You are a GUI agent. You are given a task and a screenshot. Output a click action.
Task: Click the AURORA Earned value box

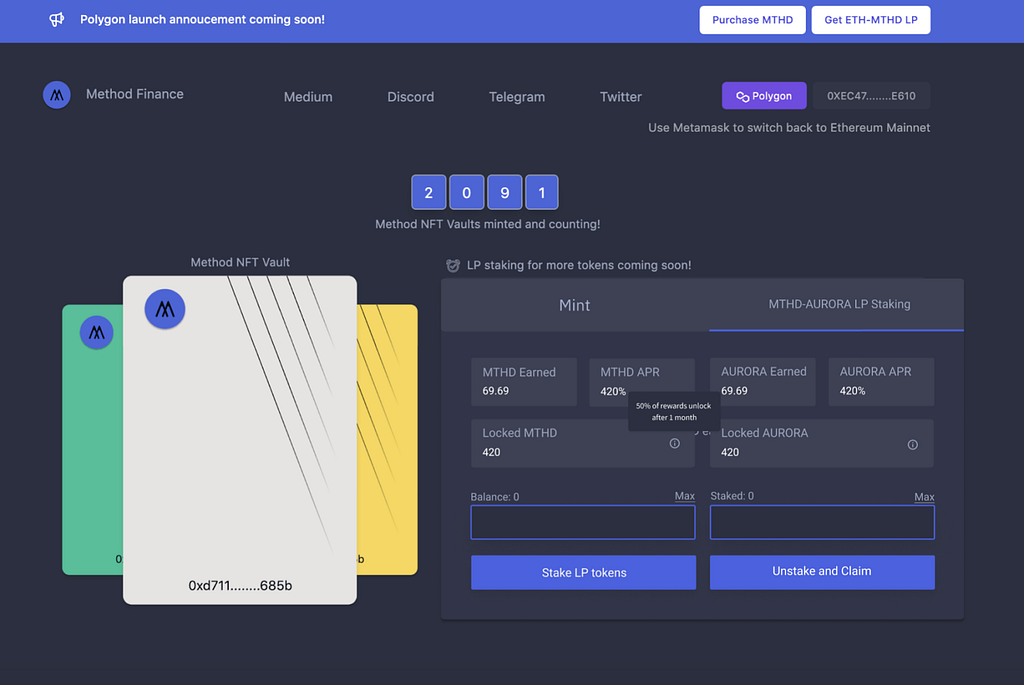(x=763, y=382)
